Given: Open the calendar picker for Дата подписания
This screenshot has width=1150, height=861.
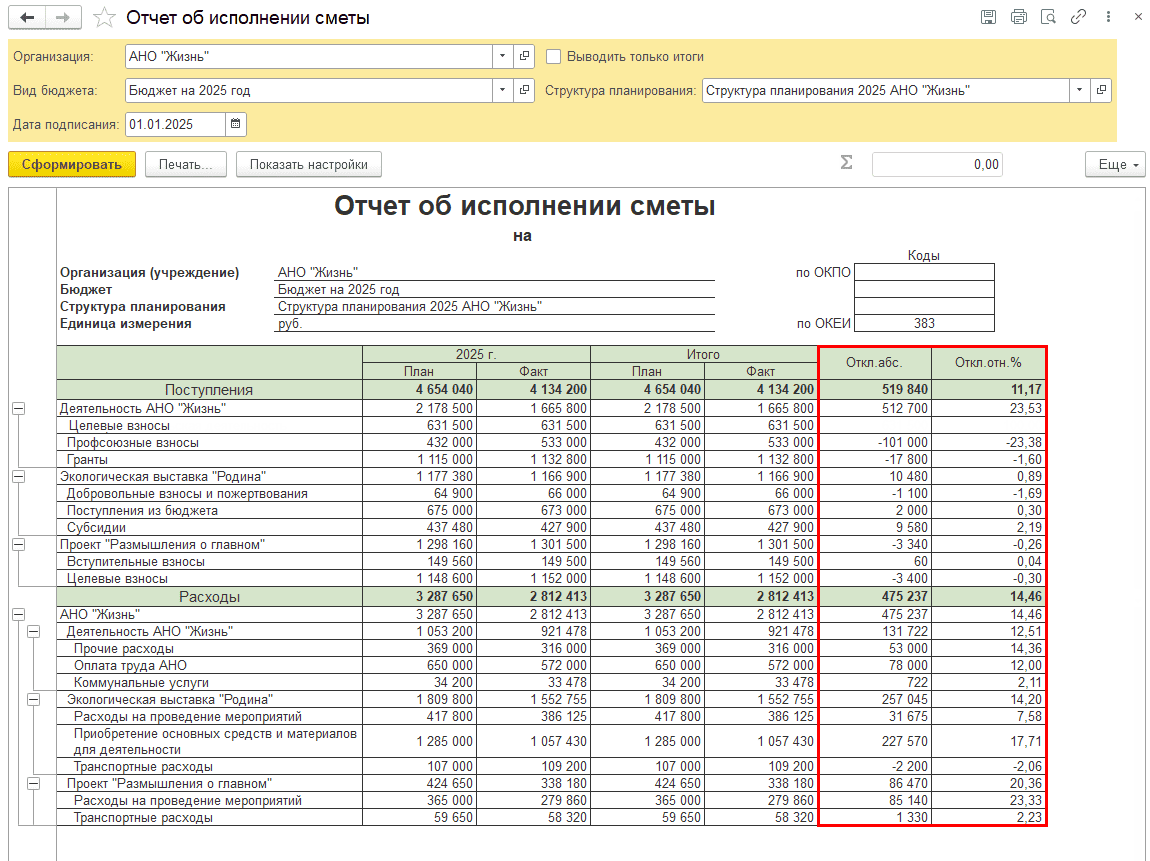Looking at the screenshot, I should 236,124.
